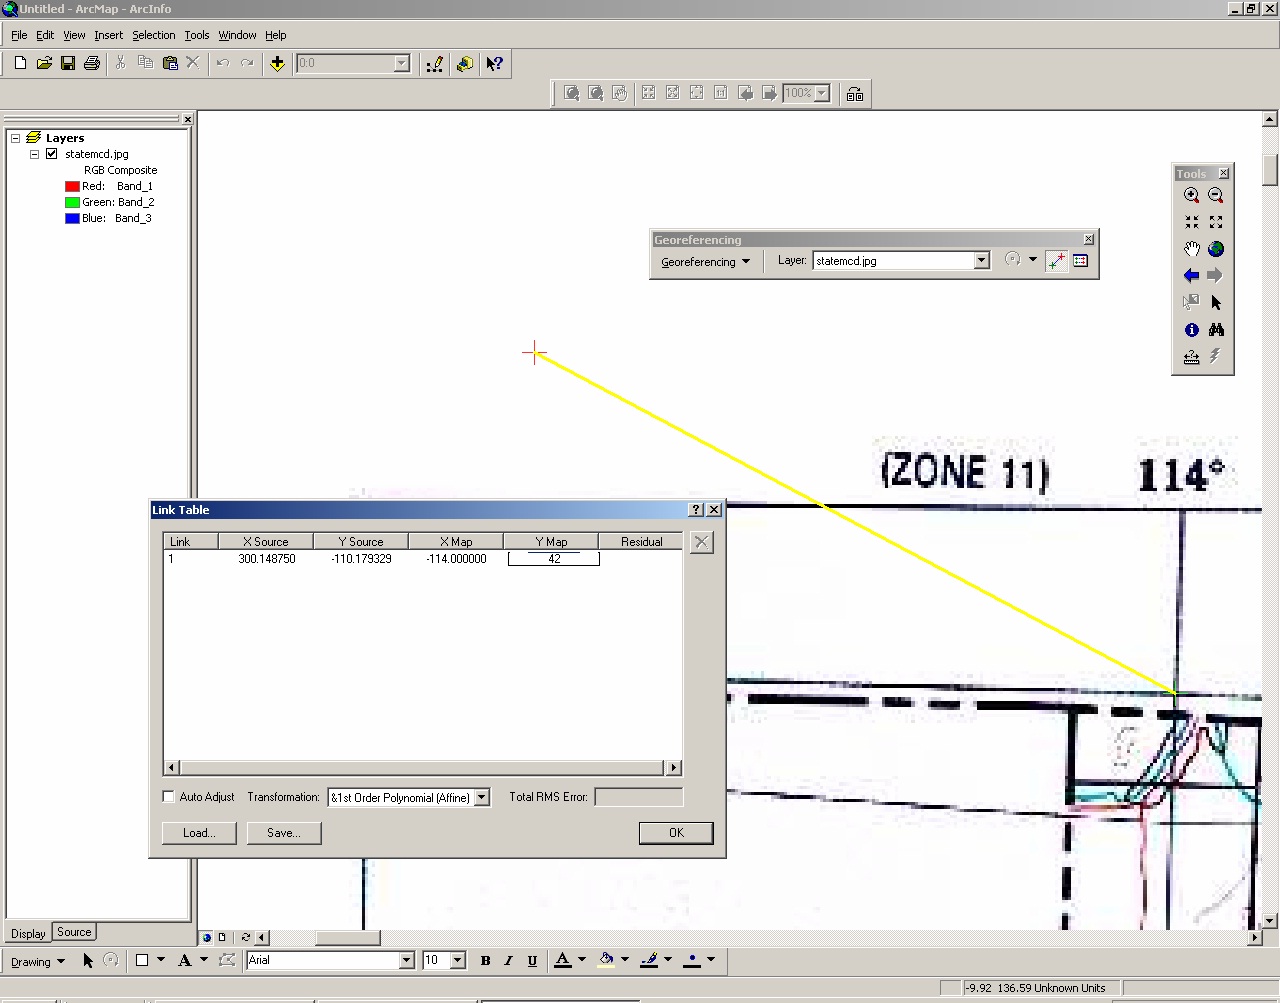1280x1003 pixels.
Task: Switch to the Source tab
Action: [74, 931]
